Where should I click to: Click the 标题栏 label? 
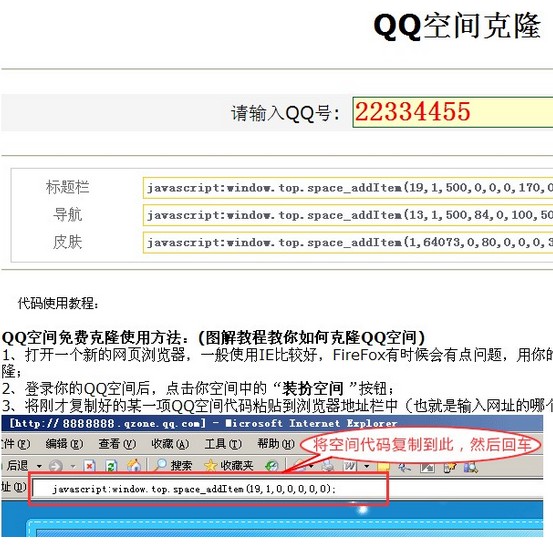67,187
